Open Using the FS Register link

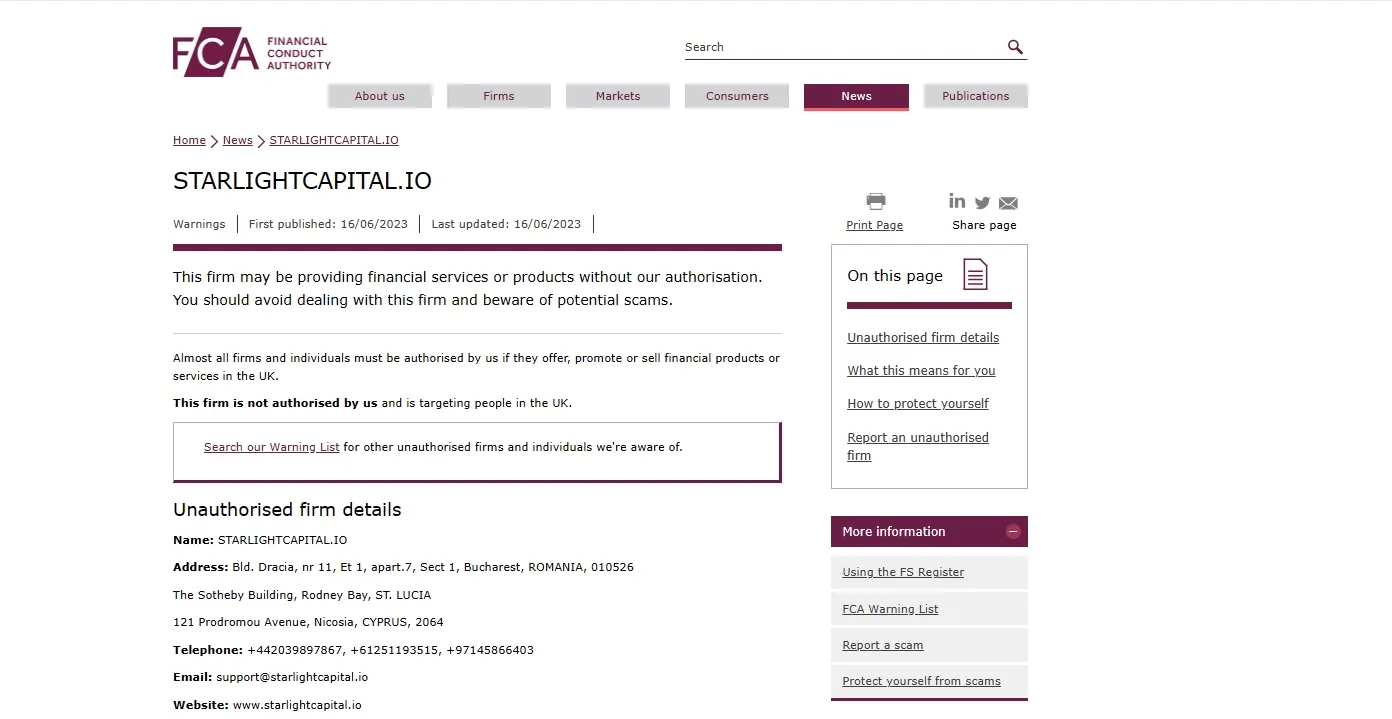pos(903,572)
